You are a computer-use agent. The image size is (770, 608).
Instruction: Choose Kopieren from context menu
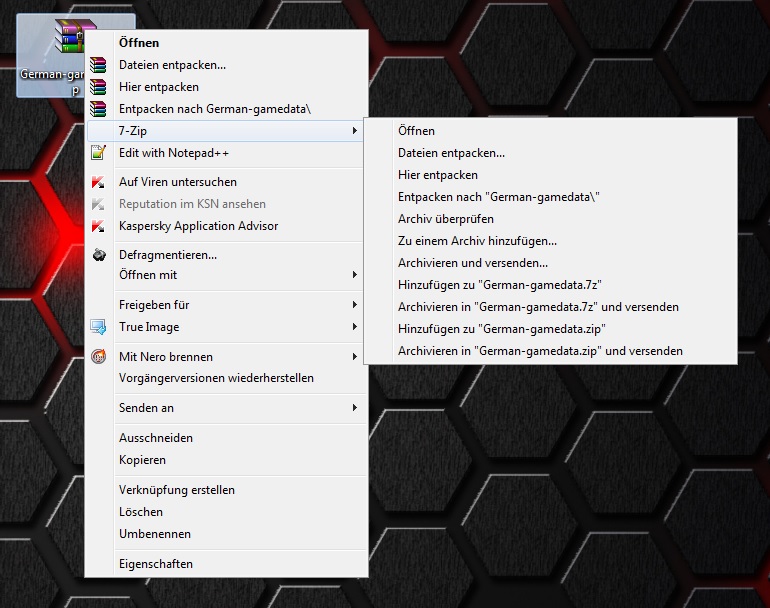pos(226,460)
